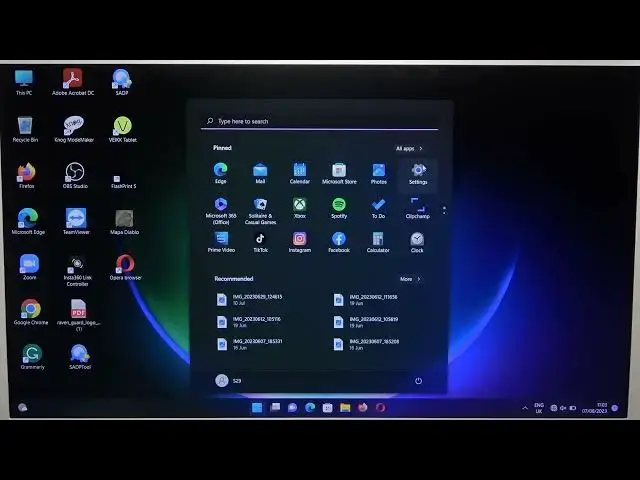640x480 pixels.
Task: Click the Type here to search box
Action: coord(320,121)
